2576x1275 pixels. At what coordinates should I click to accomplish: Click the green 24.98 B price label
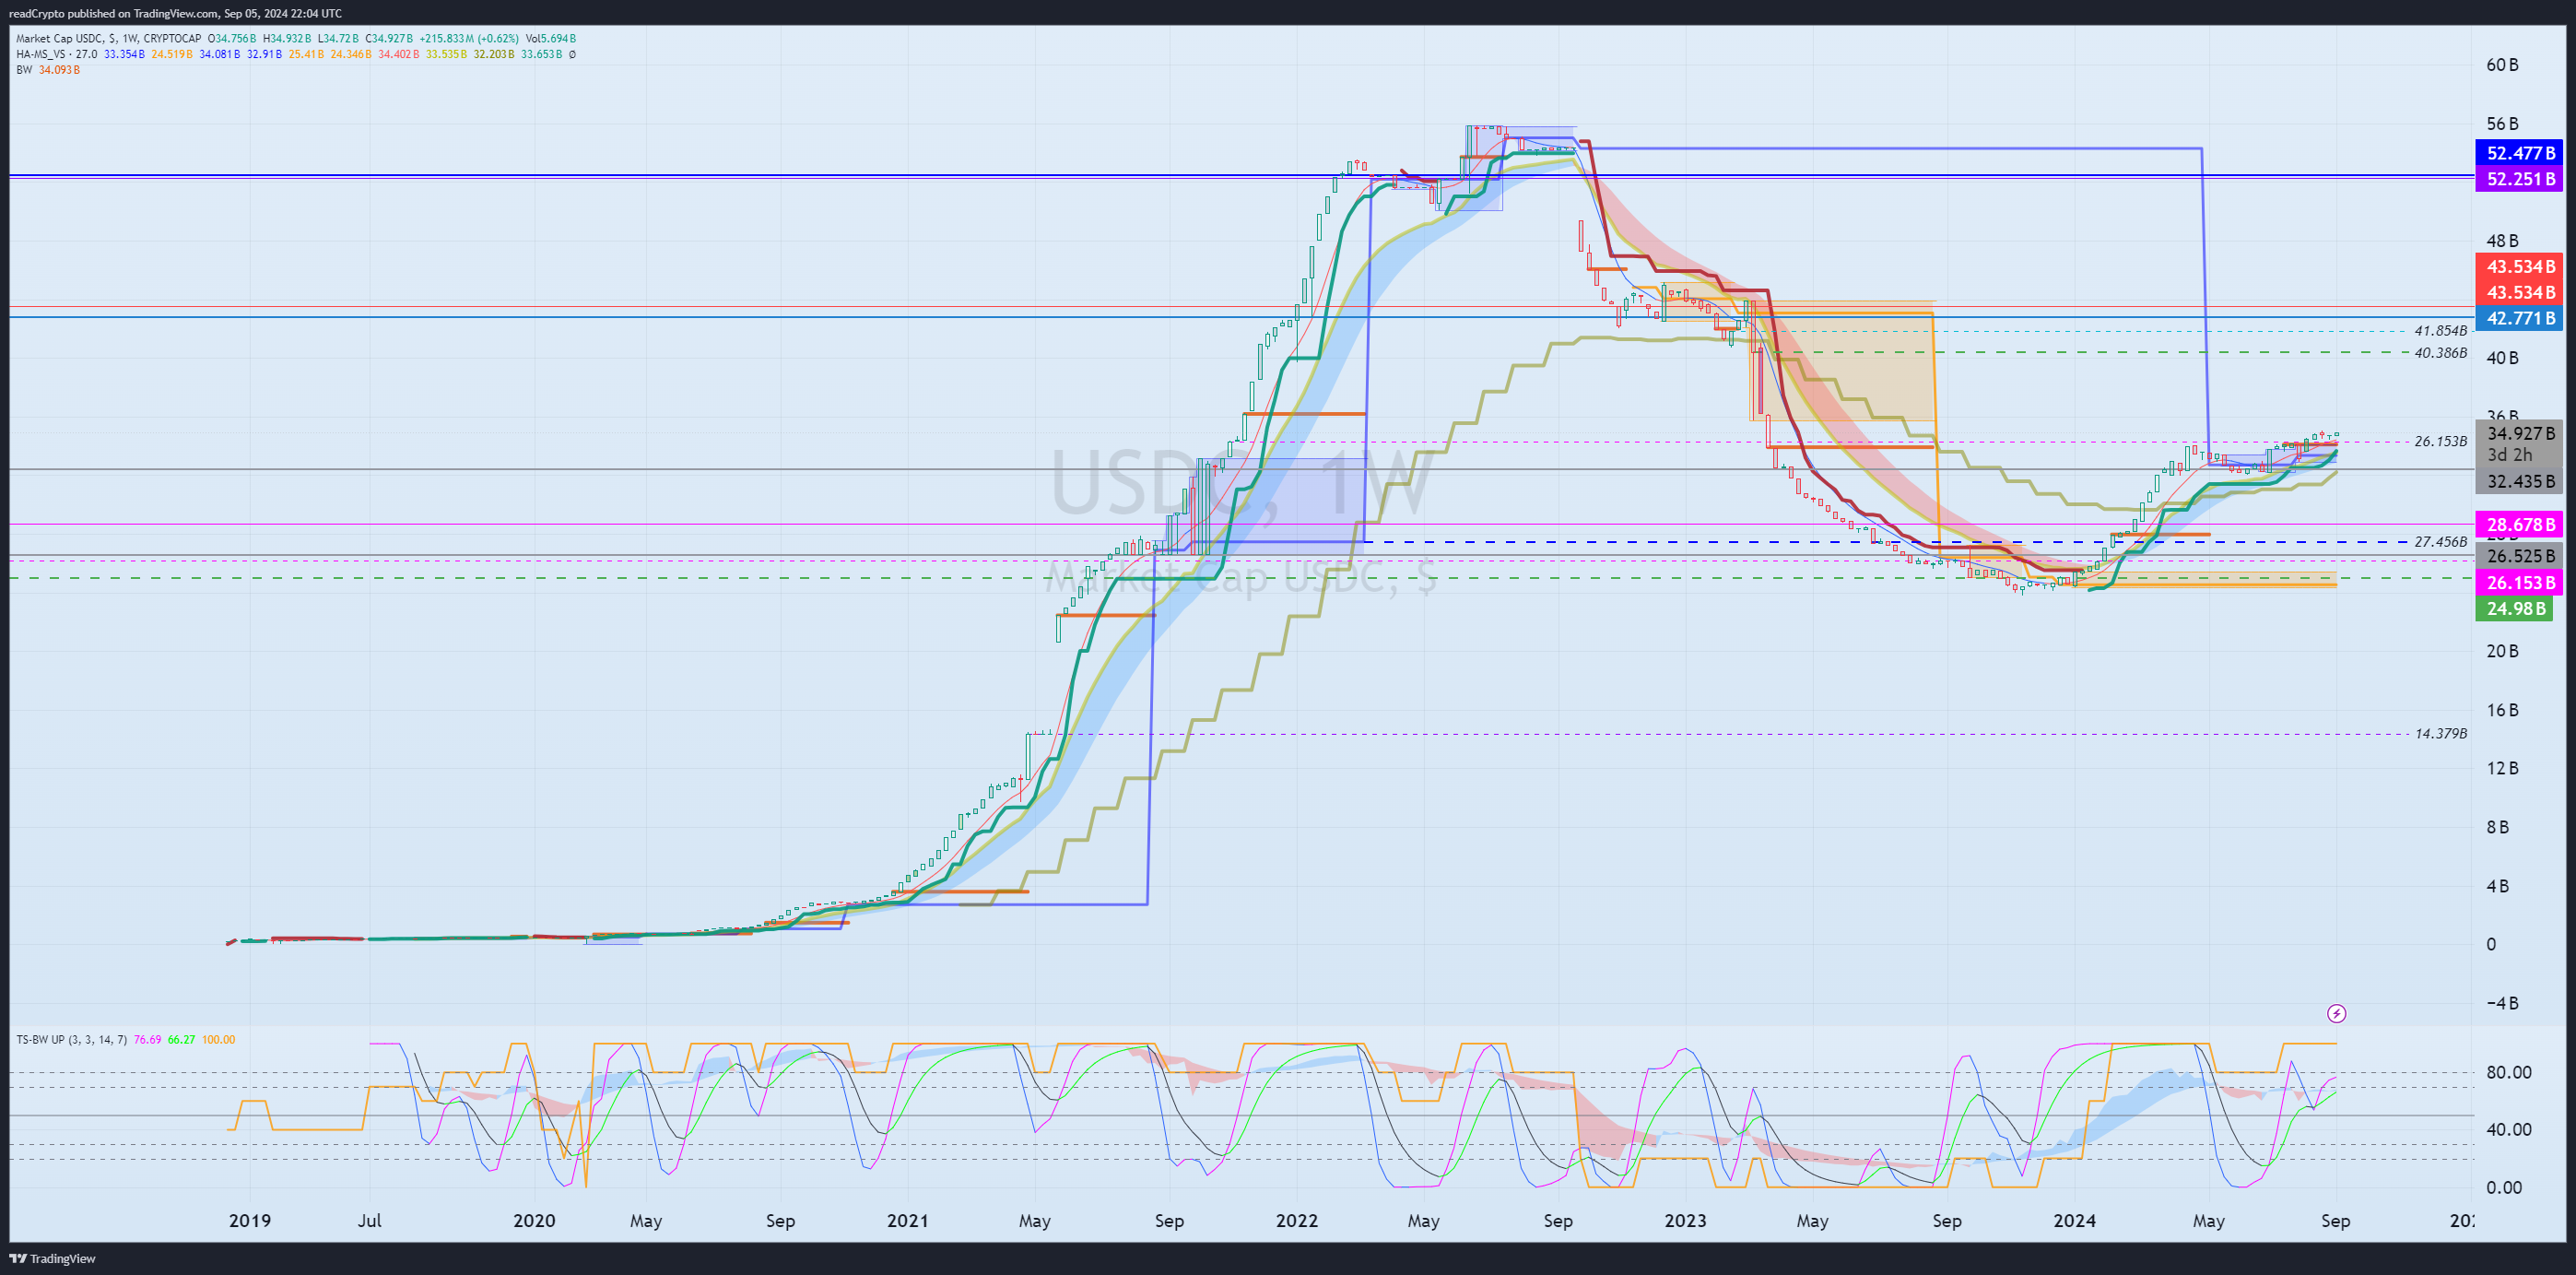2515,608
